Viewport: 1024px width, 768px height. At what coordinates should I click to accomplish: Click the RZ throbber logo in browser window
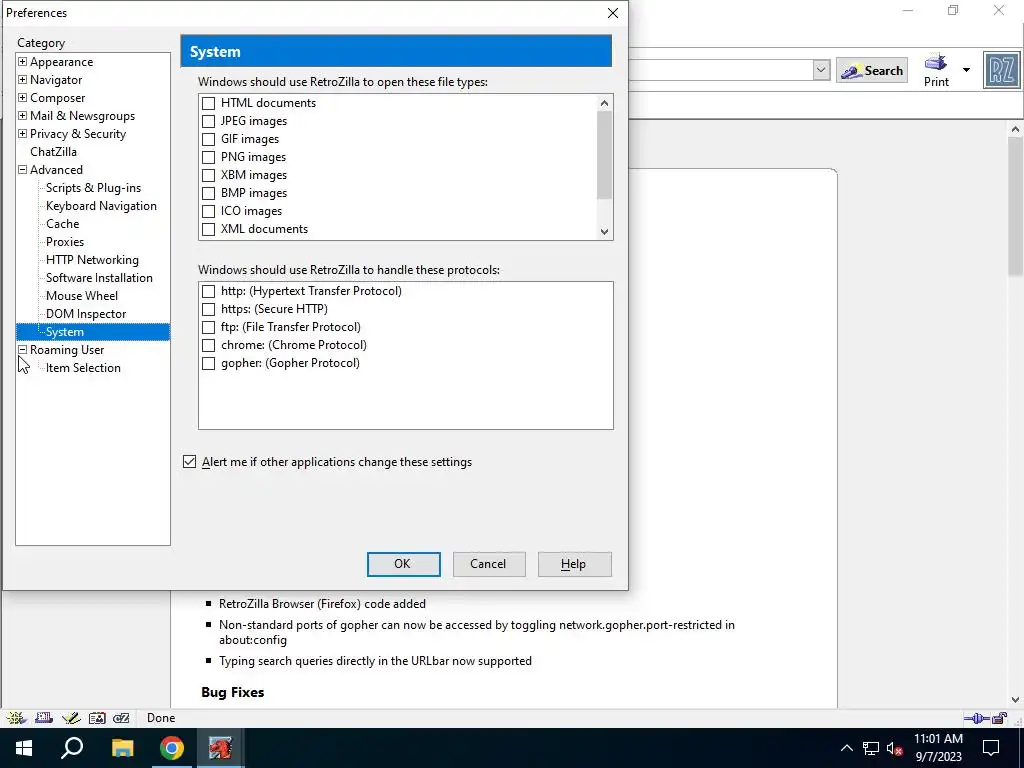(x=1002, y=70)
